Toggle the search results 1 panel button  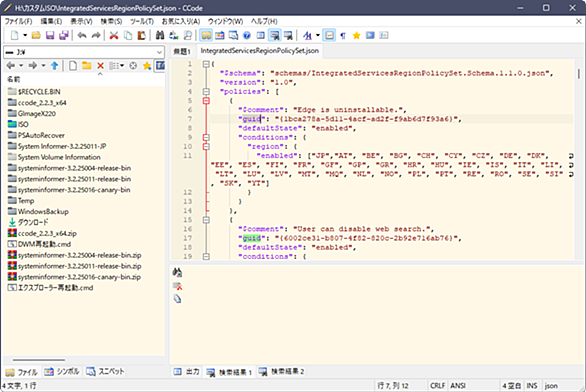pyautogui.click(x=275, y=36)
